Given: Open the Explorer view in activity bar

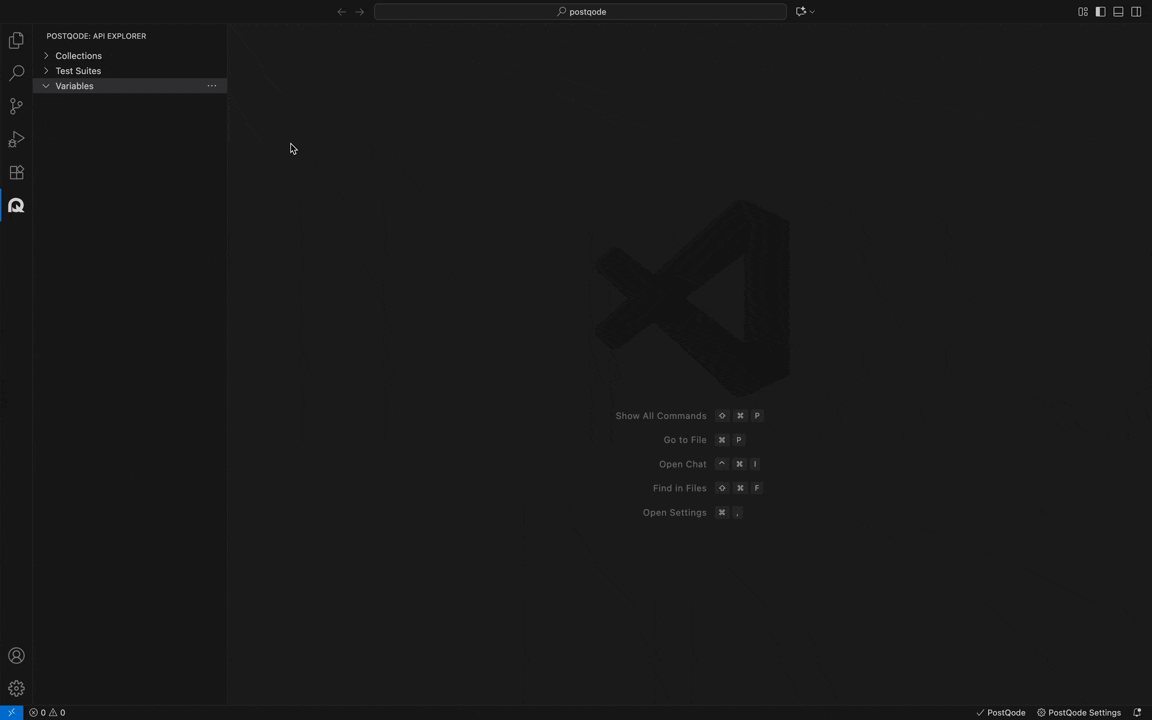Looking at the screenshot, I should click(x=16, y=41).
